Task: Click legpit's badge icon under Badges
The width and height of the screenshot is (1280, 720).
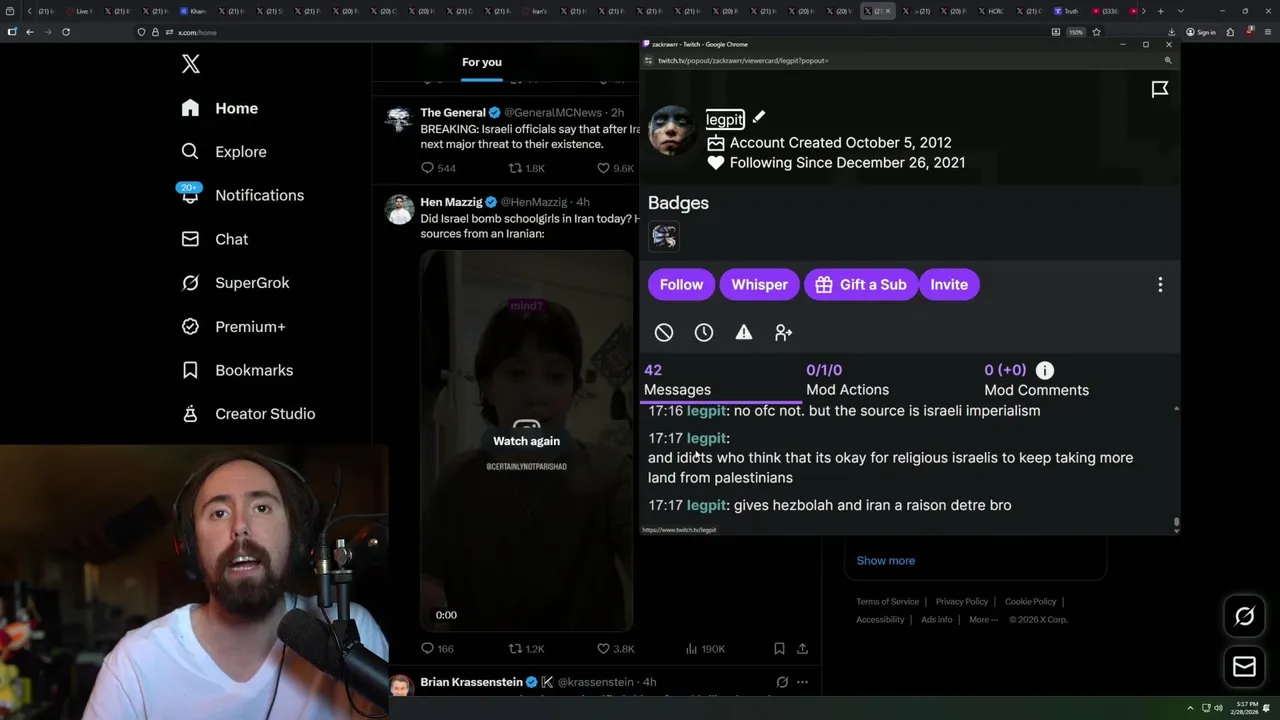Action: pos(664,236)
